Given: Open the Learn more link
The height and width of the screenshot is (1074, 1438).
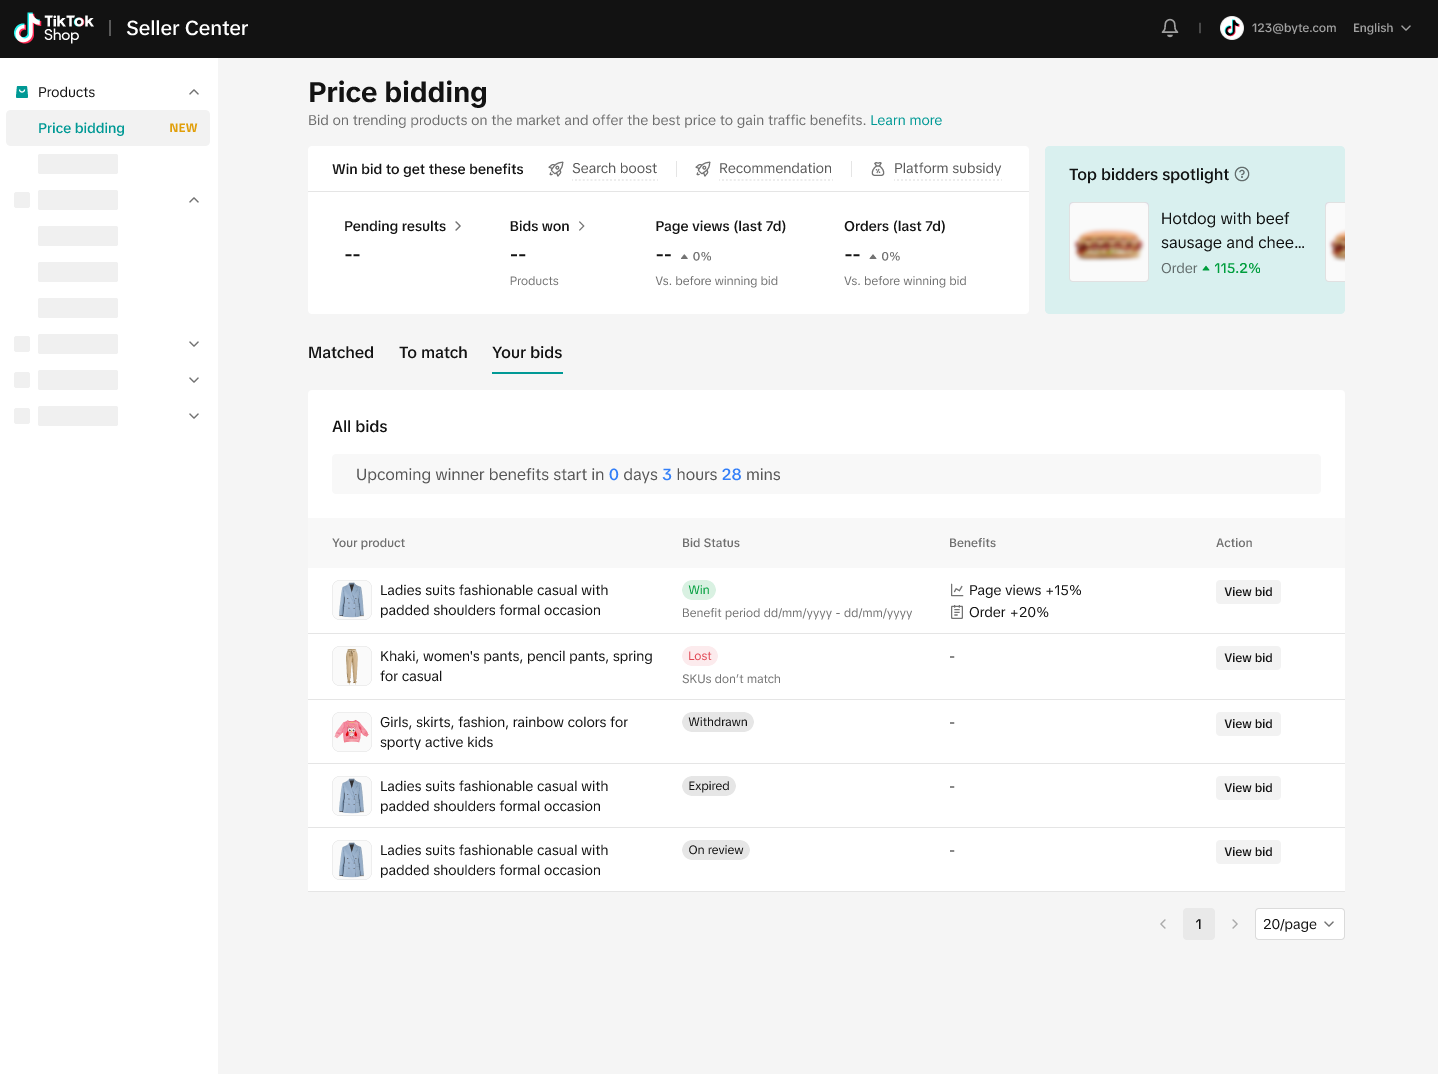Looking at the screenshot, I should pyautogui.click(x=906, y=120).
